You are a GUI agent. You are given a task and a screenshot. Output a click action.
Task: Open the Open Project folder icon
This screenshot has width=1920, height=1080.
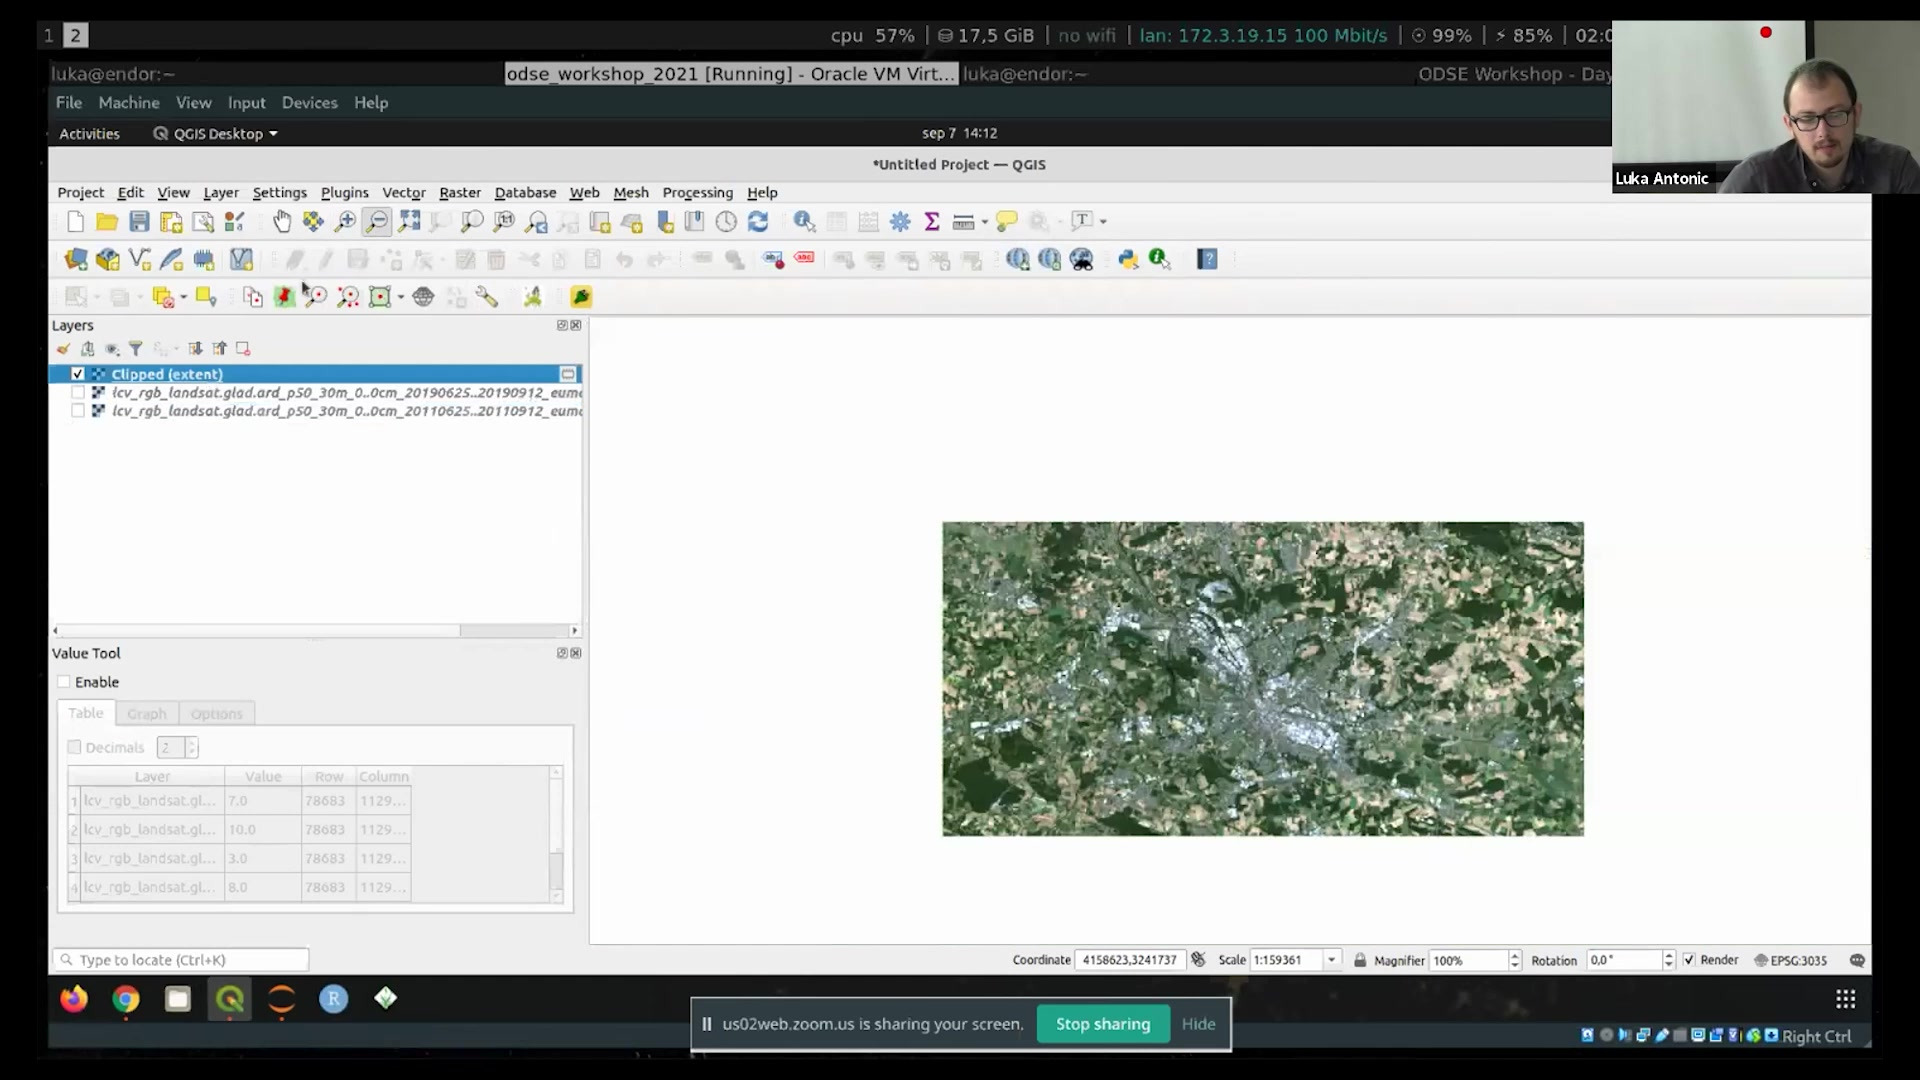pos(107,222)
